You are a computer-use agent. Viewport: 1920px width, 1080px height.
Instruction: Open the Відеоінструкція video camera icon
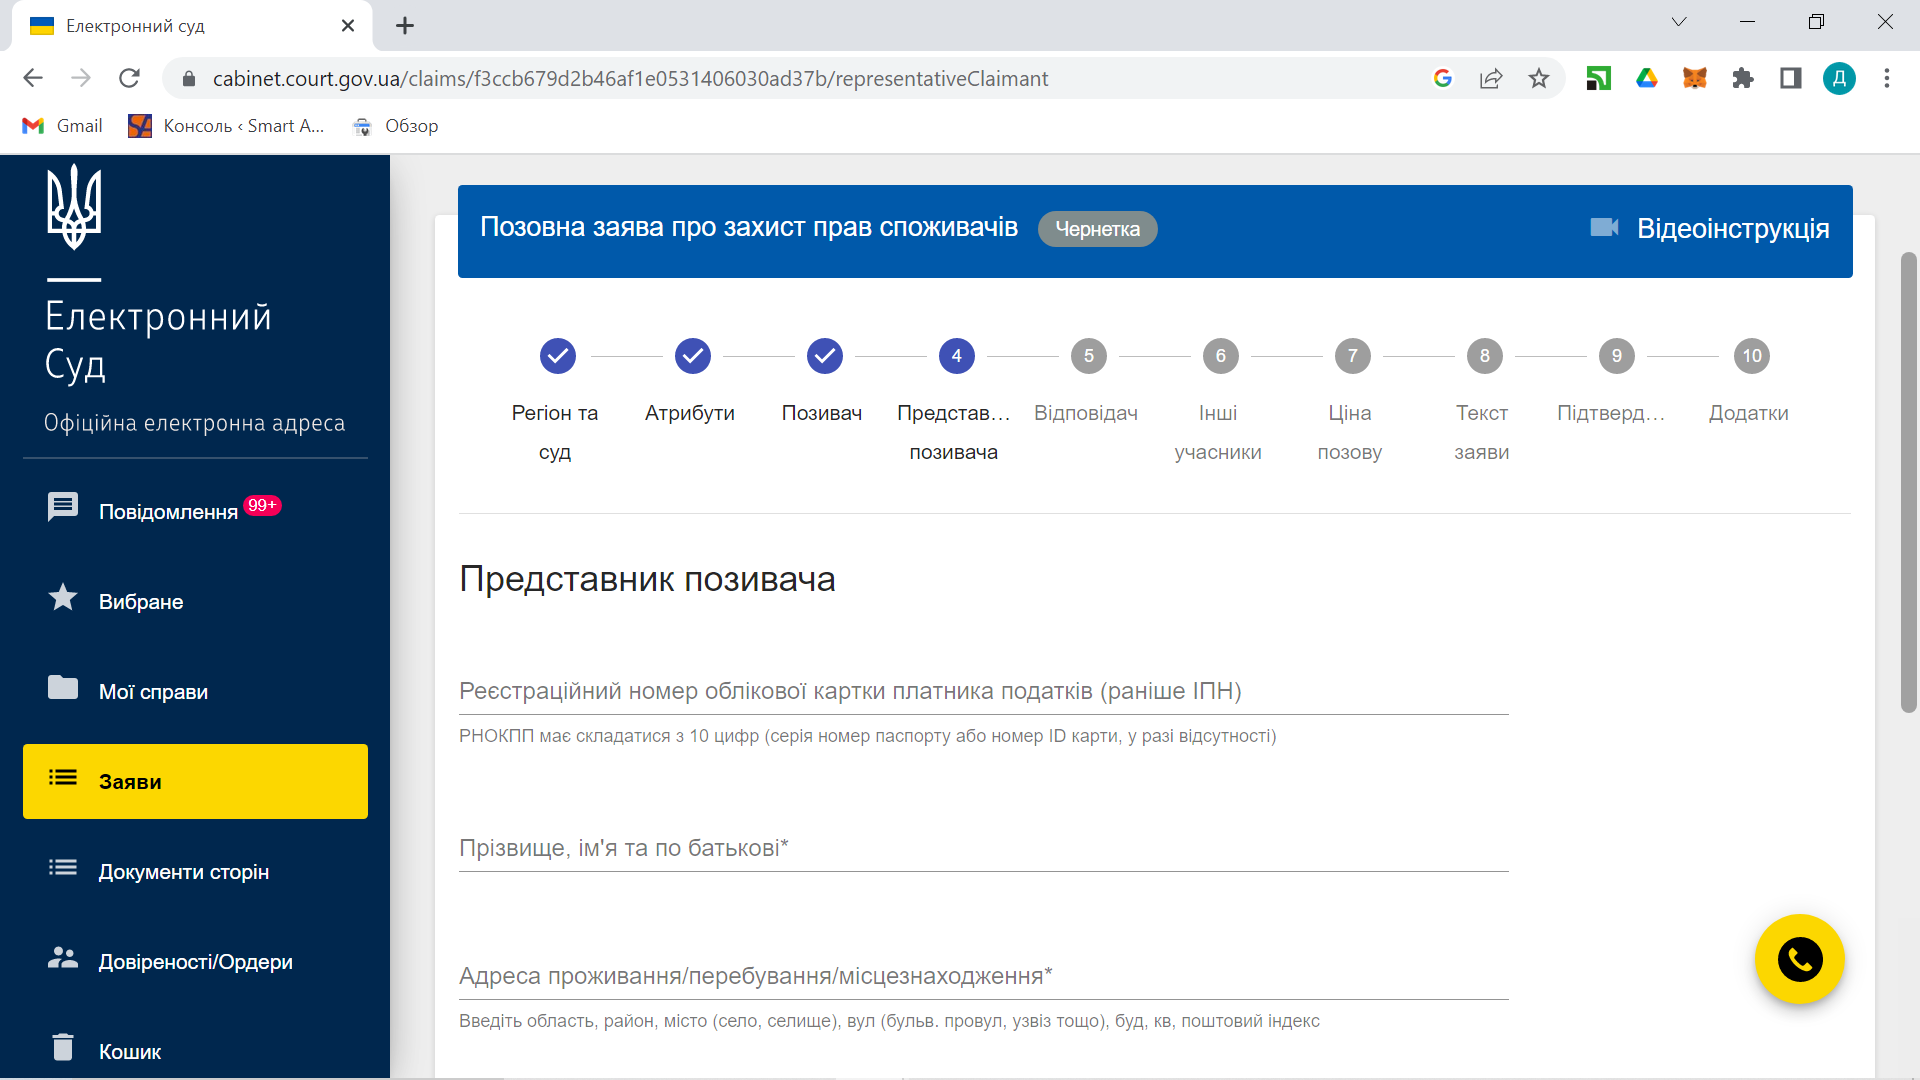pyautogui.click(x=1604, y=228)
